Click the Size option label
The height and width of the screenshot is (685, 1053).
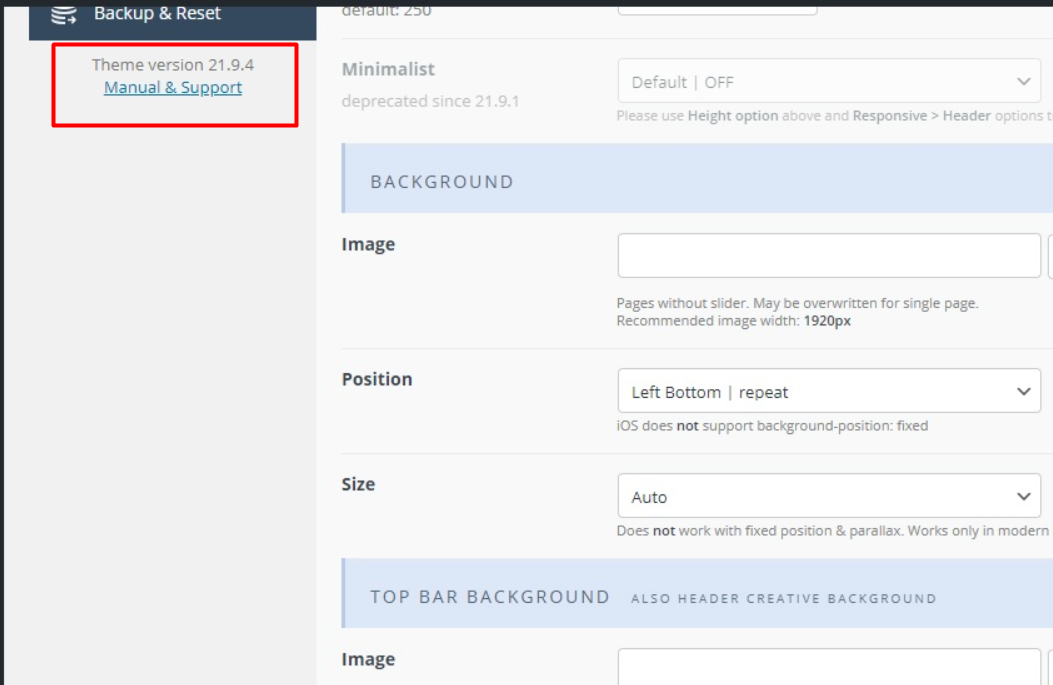(358, 485)
